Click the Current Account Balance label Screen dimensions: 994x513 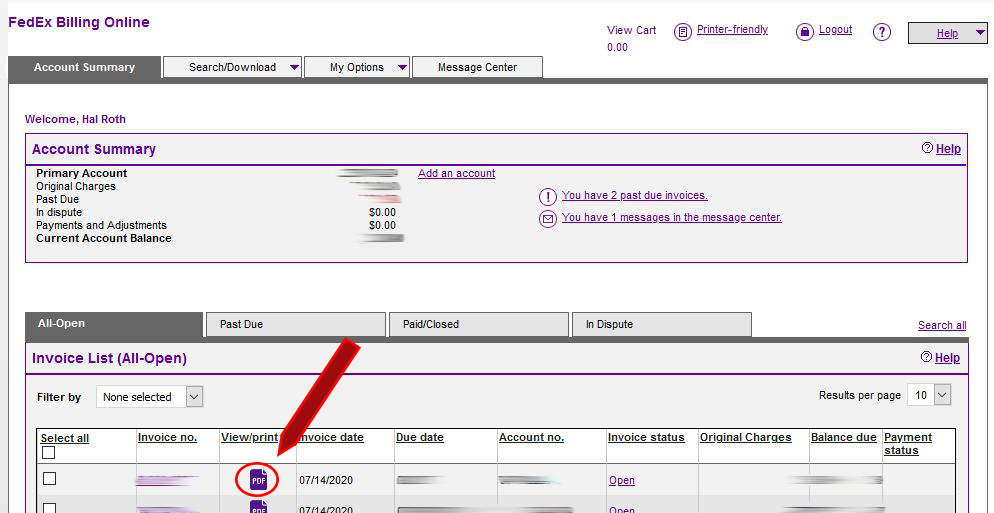coord(104,238)
